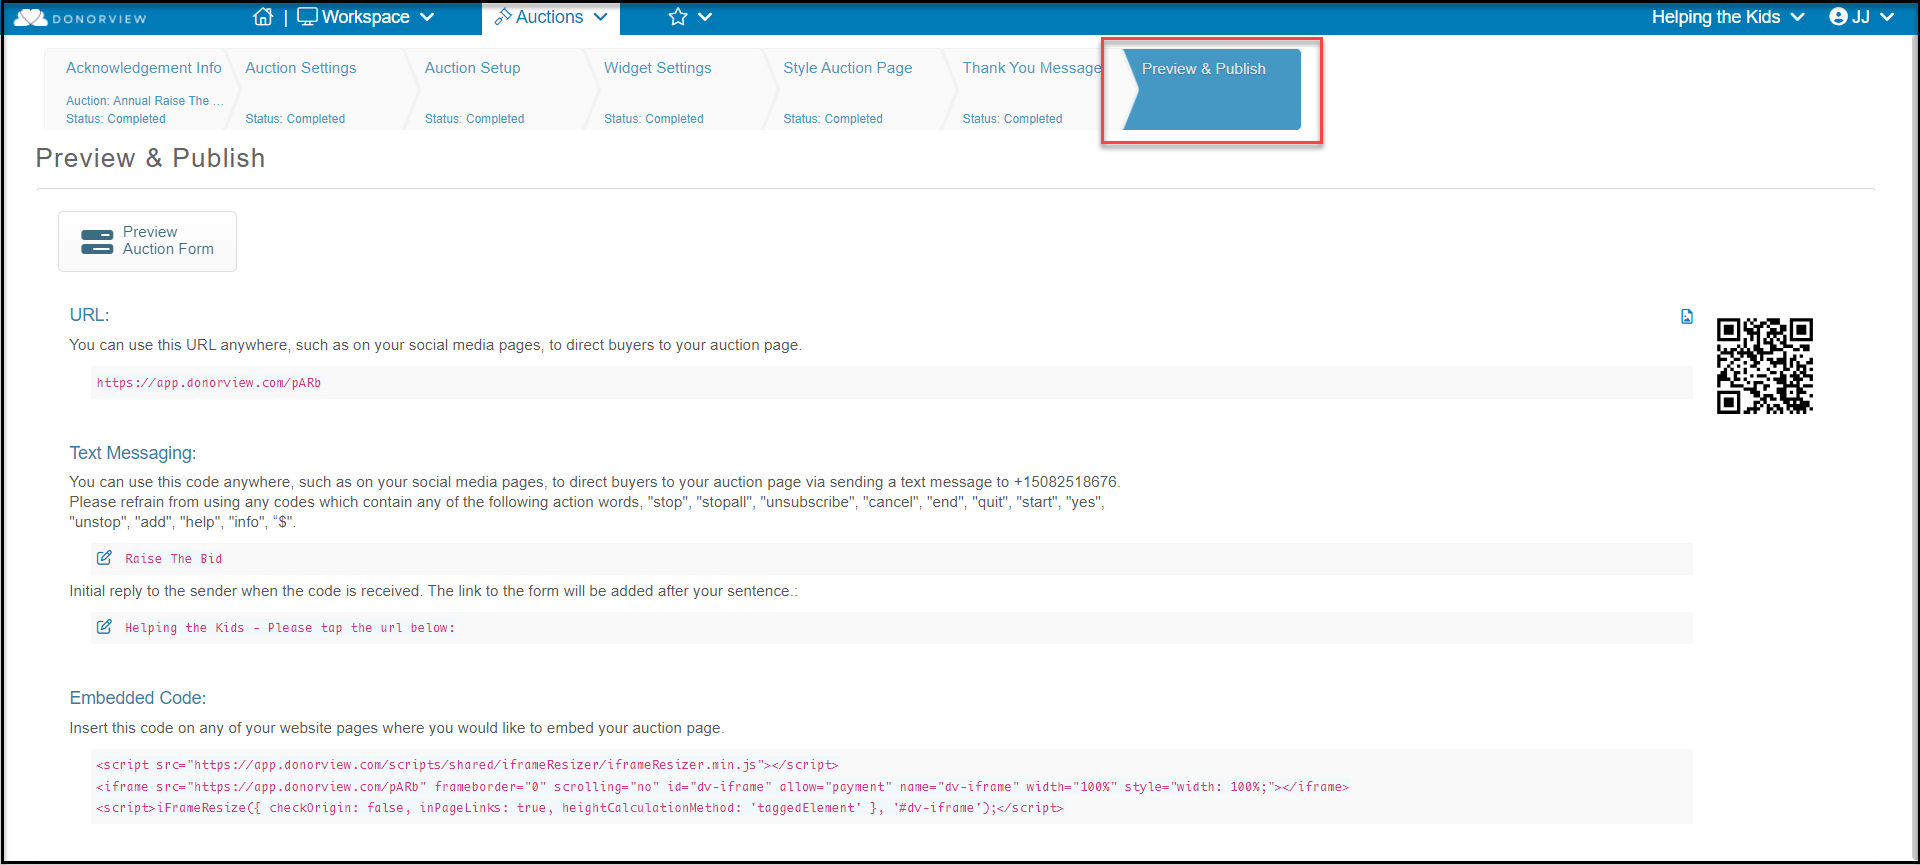Image resolution: width=1920 pixels, height=865 pixels.
Task: Click the Preview Auction Form icon
Action: pyautogui.click(x=97, y=242)
